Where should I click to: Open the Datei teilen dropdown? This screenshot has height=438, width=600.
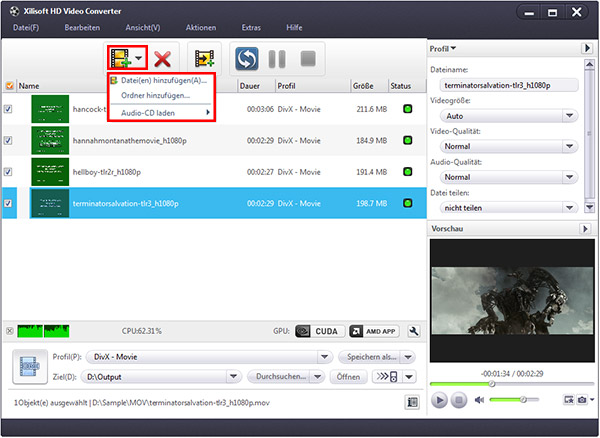[509, 208]
